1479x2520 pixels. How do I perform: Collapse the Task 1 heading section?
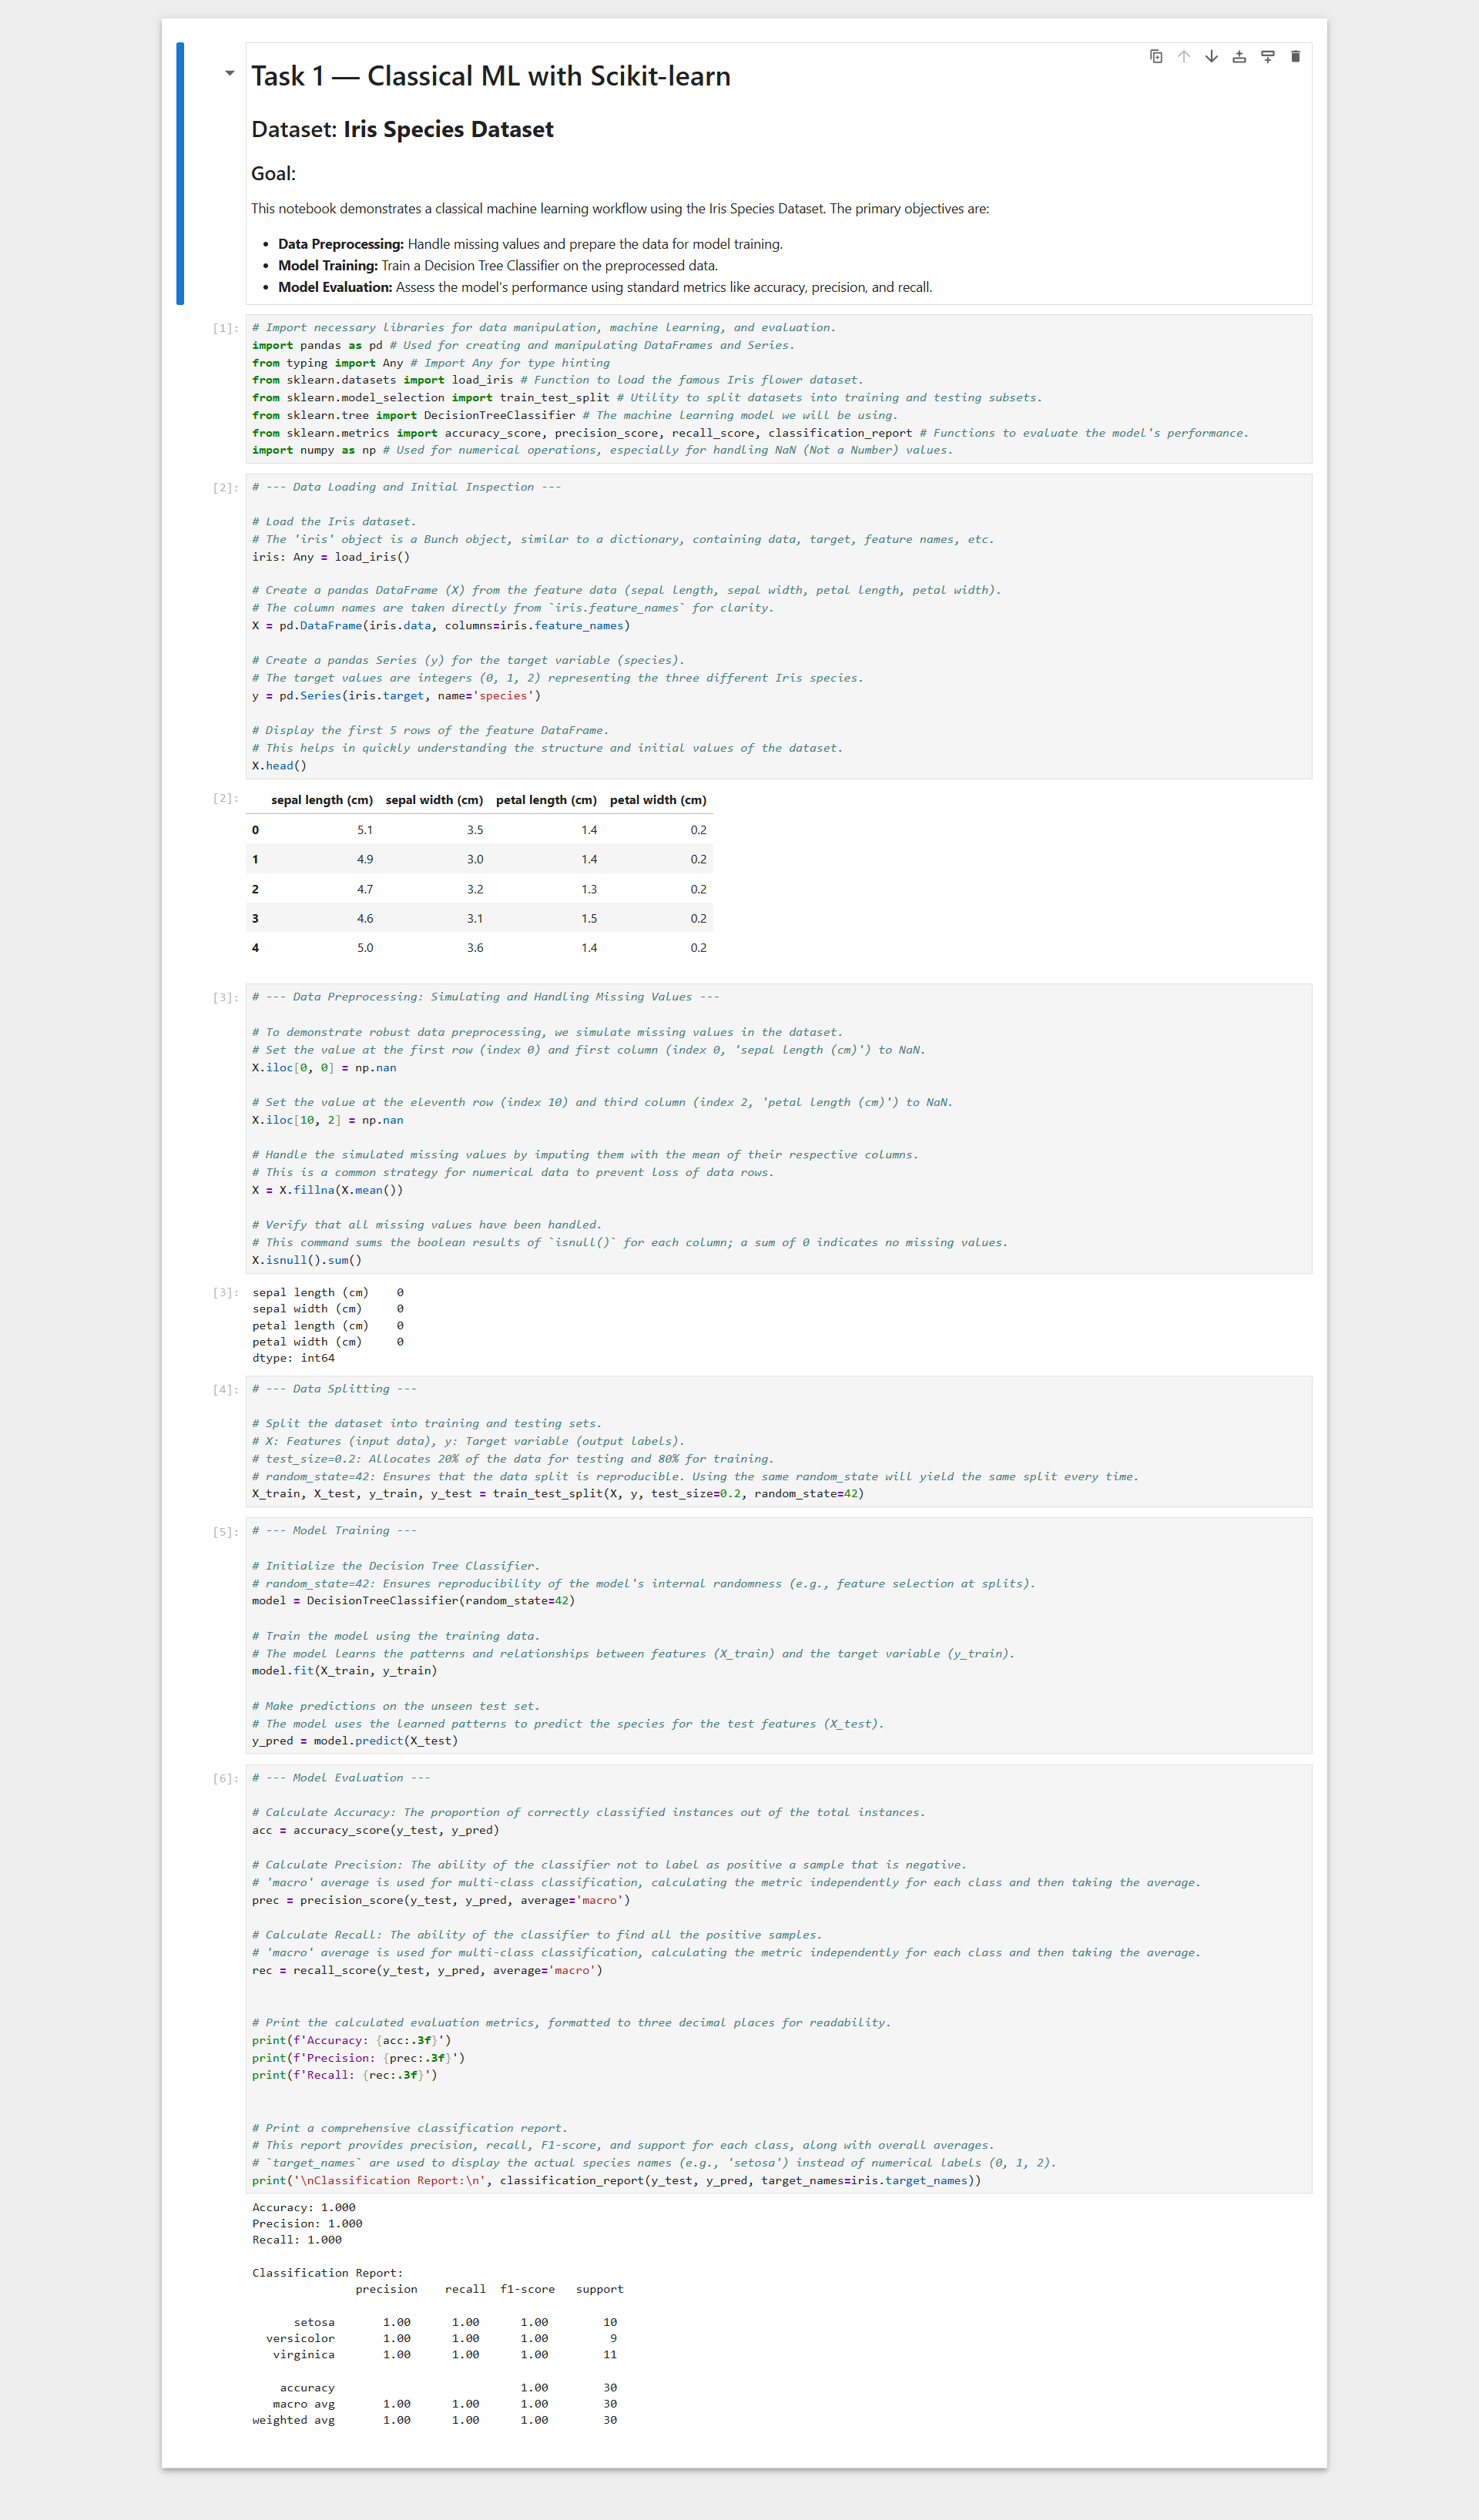(x=230, y=73)
